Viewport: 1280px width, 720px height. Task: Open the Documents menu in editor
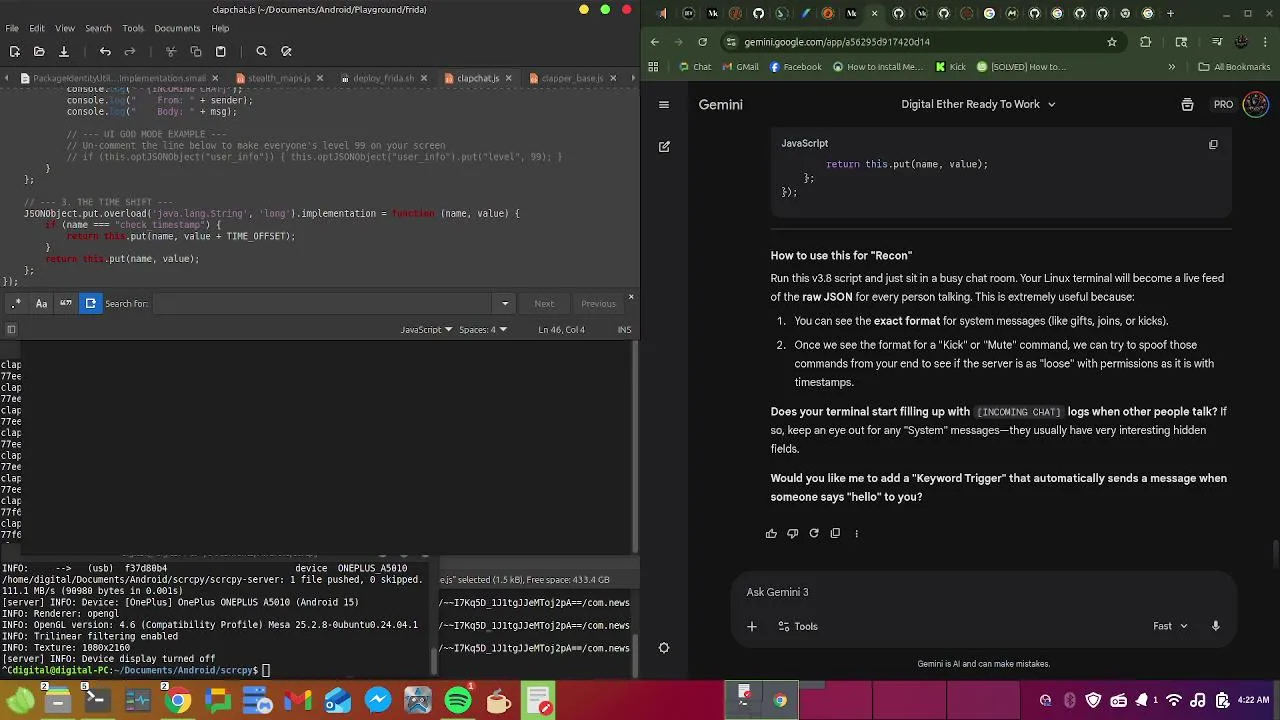point(178,28)
